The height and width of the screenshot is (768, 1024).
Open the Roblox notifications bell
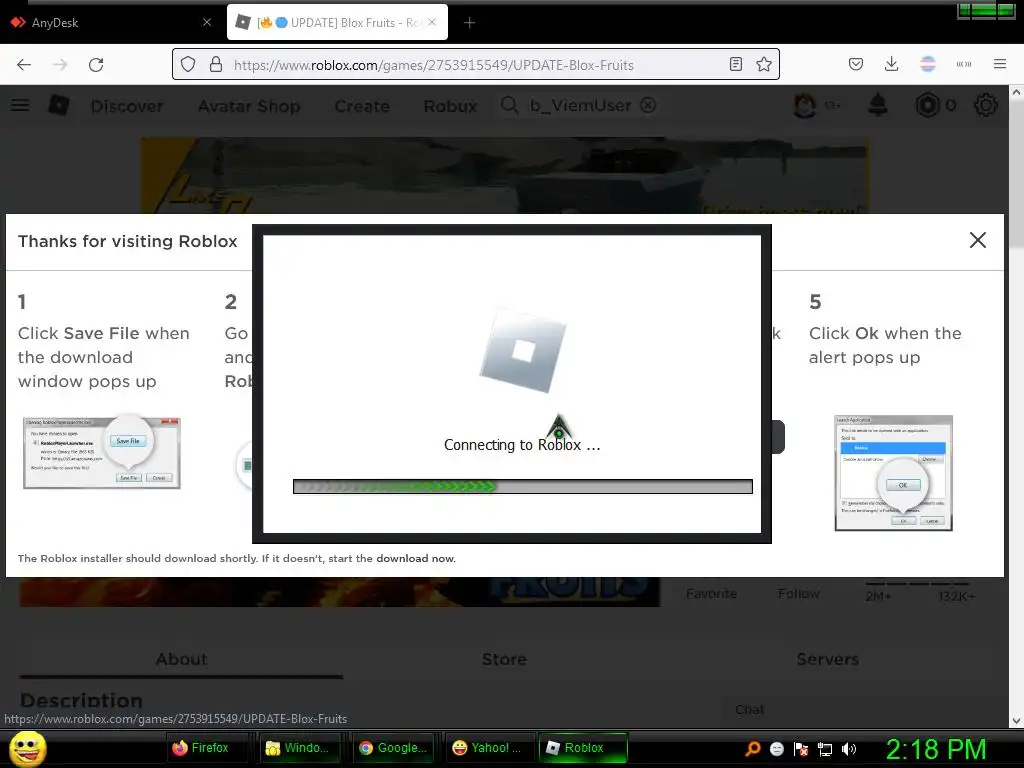(x=878, y=104)
